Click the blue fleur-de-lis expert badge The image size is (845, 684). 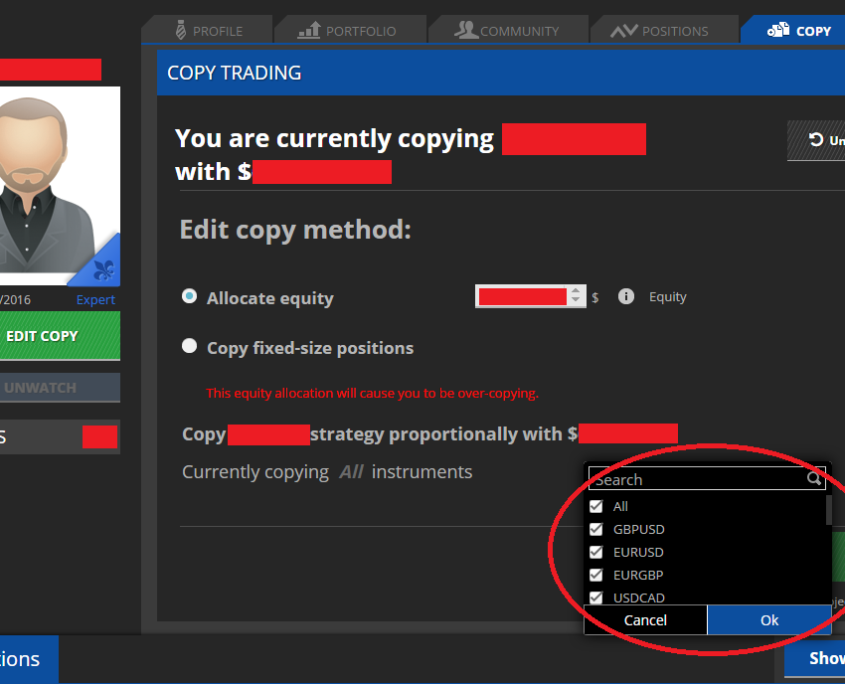click(x=104, y=267)
